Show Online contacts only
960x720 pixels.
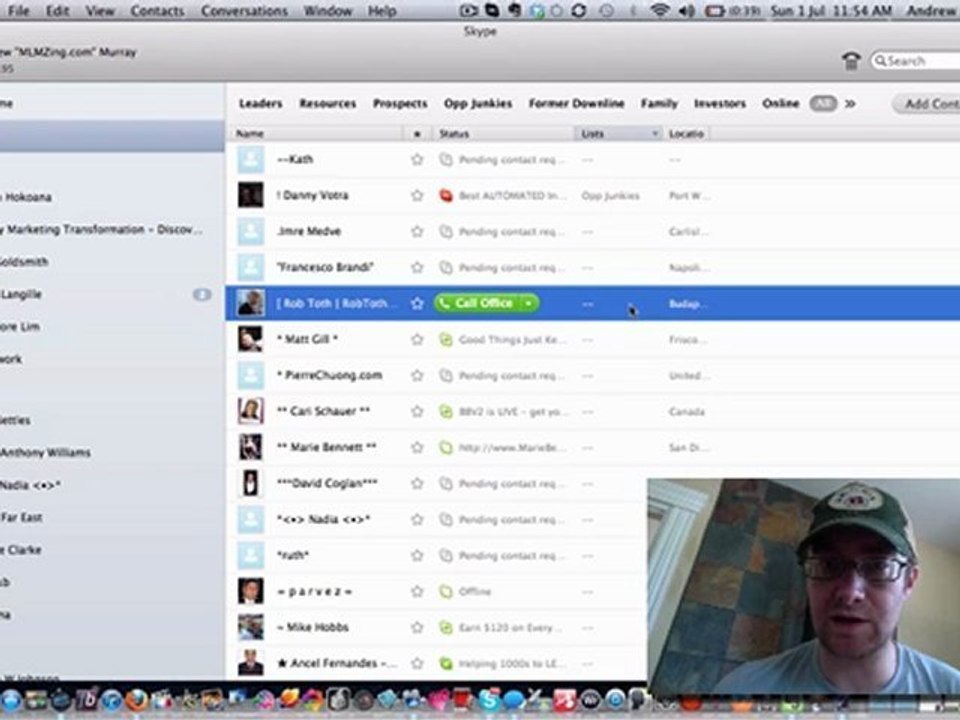click(x=781, y=103)
